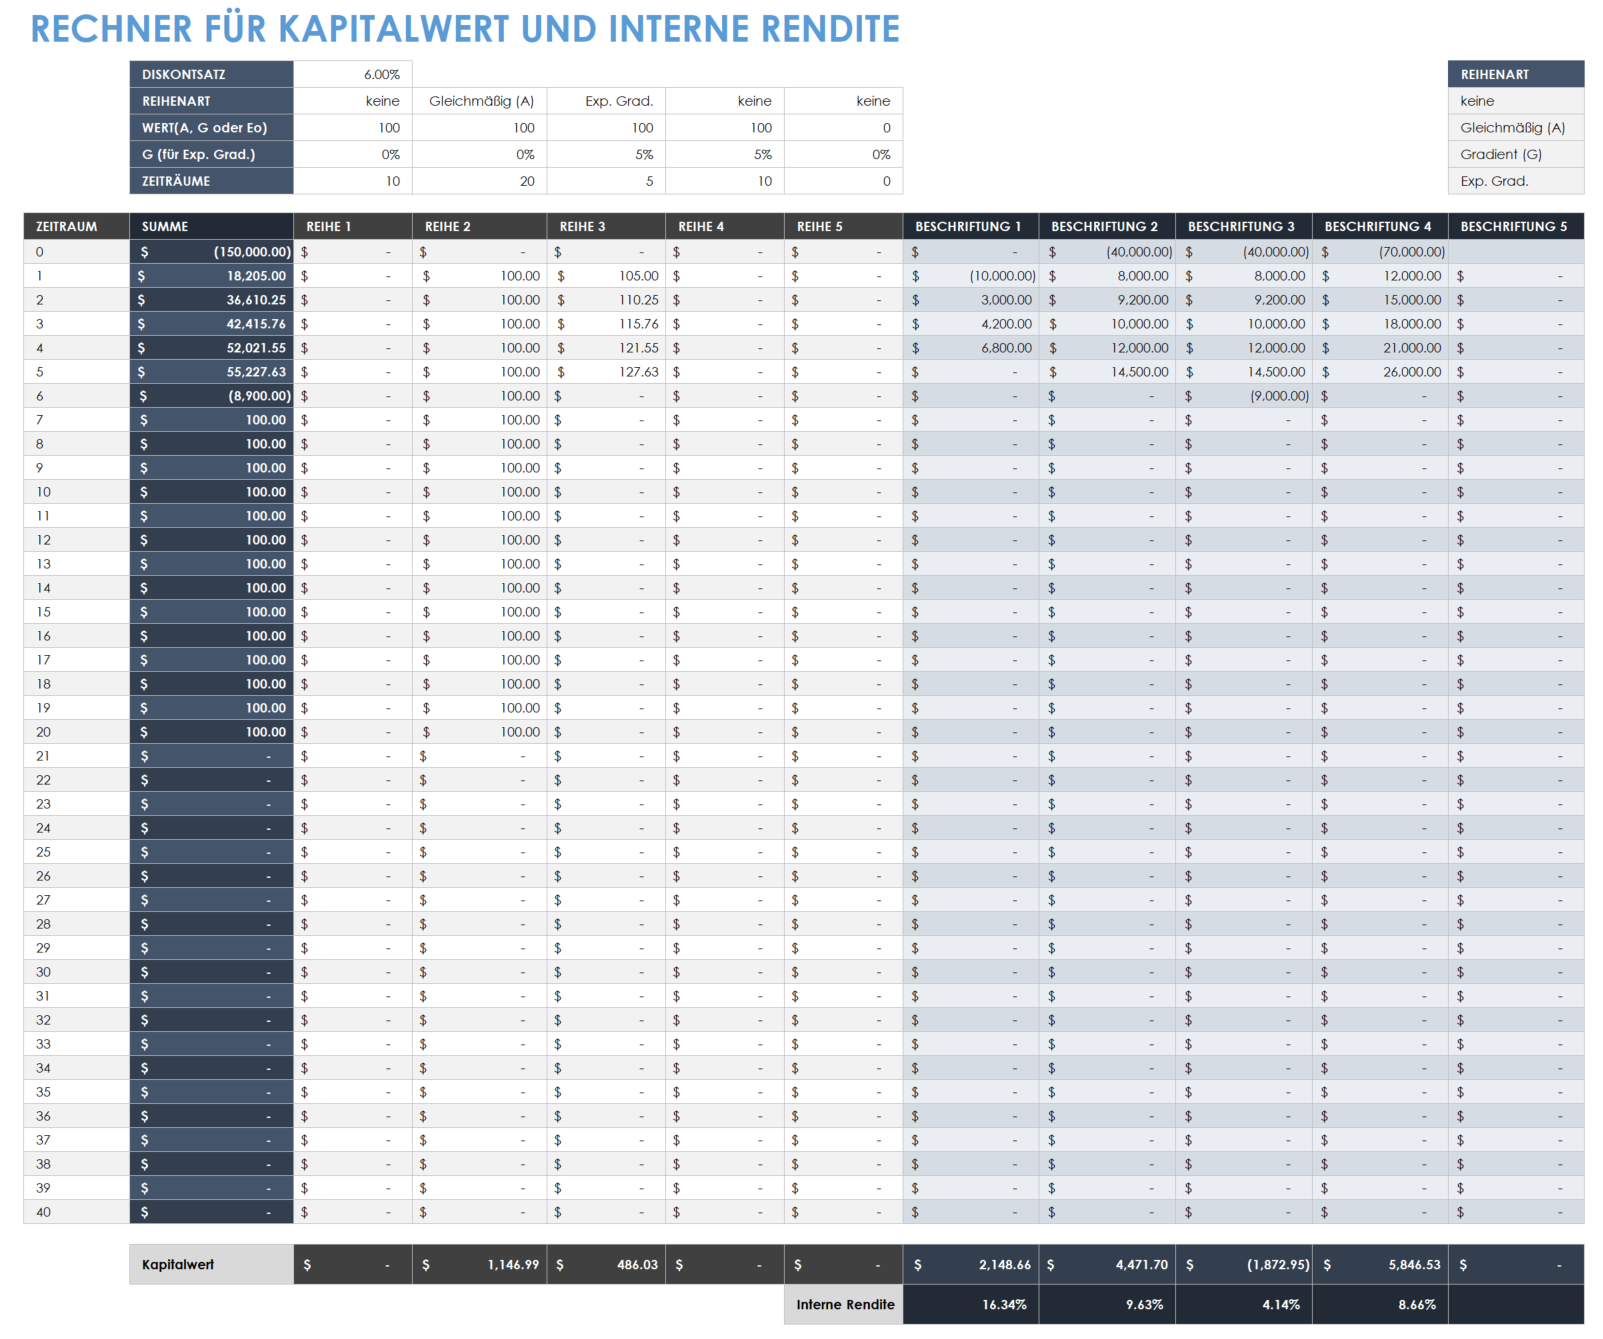Select the Beschriftung 4 cell 15,000.00
The width and height of the screenshot is (1603, 1339).
coord(1380,300)
